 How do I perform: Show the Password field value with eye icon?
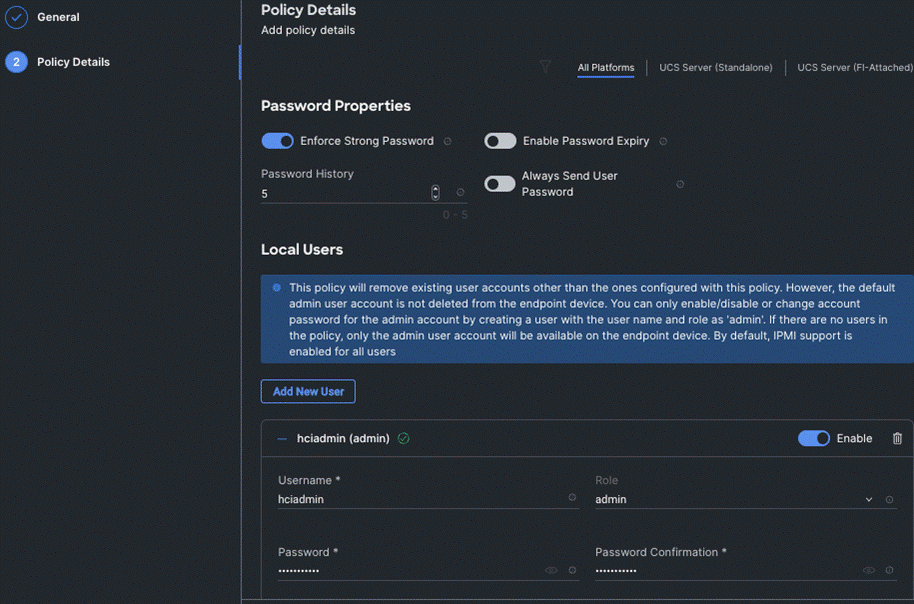coord(551,570)
